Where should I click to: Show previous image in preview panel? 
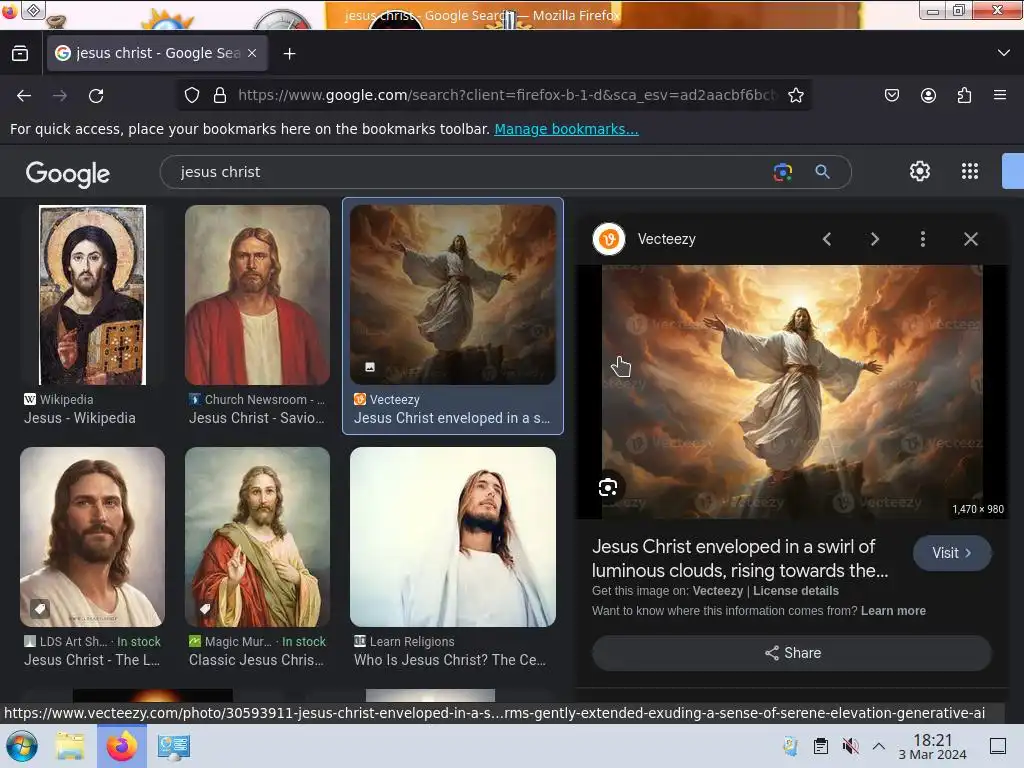tap(827, 239)
